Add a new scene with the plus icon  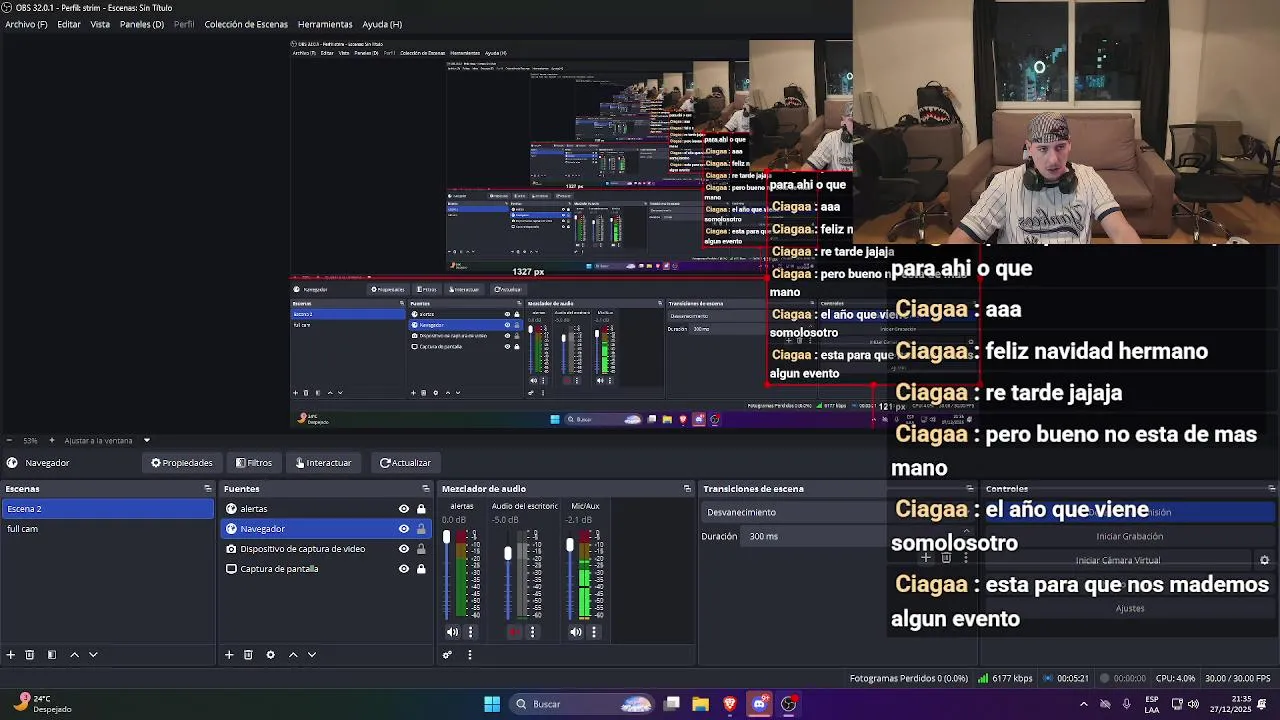[x=10, y=655]
